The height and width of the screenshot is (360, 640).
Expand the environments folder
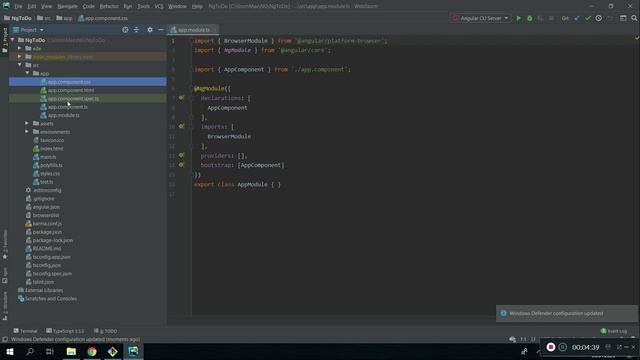[x=27, y=132]
